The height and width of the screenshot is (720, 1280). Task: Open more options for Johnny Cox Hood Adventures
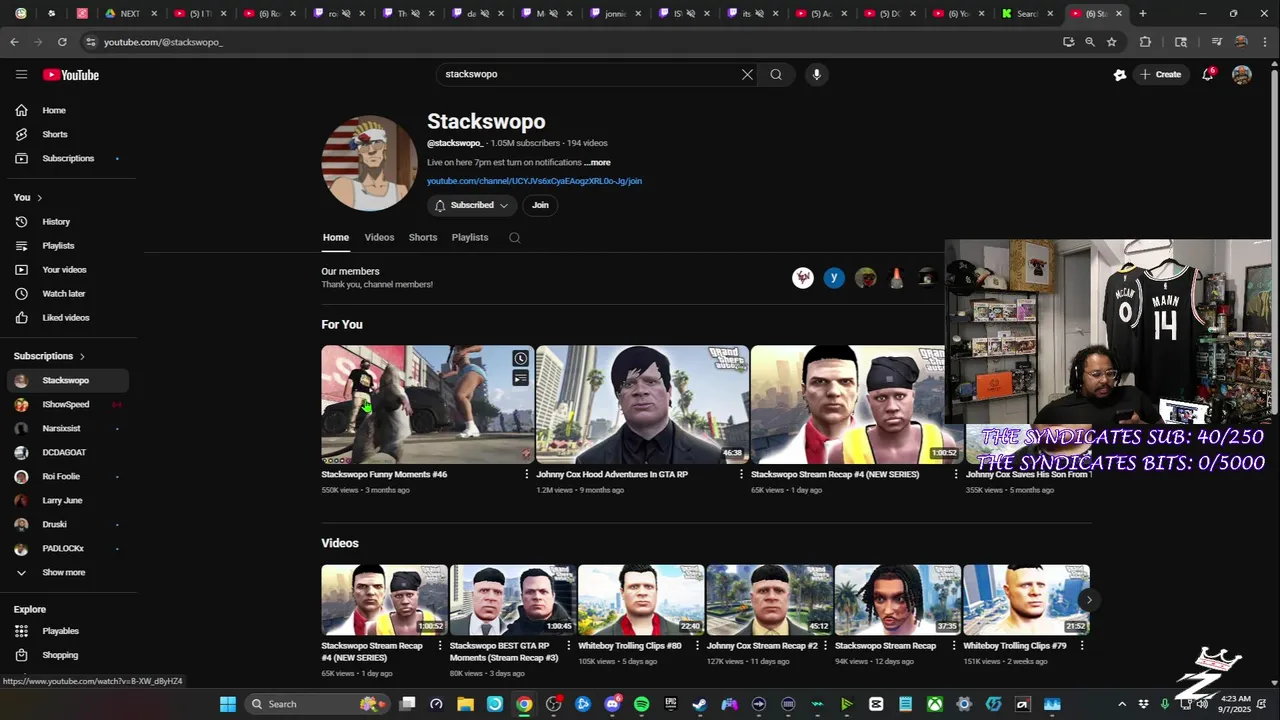coord(742,474)
